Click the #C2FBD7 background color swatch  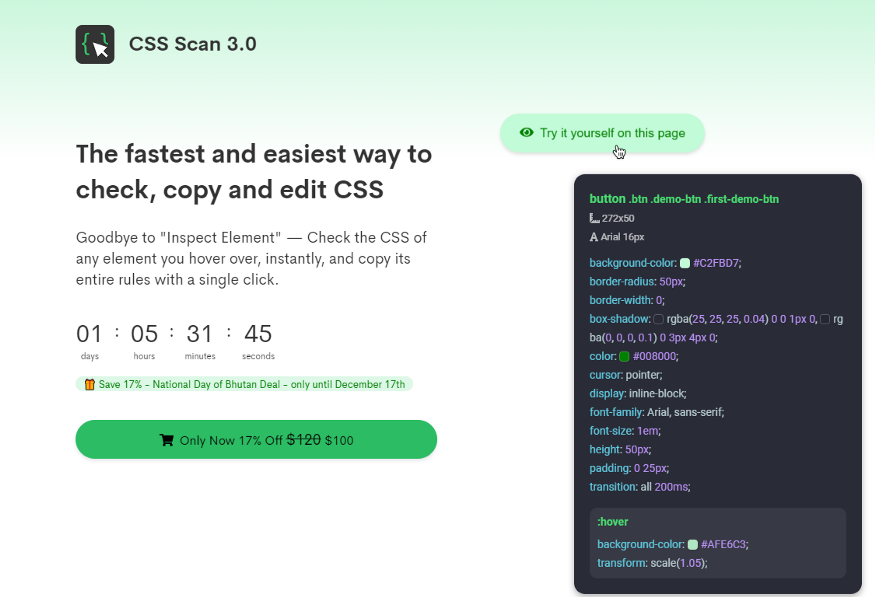point(685,263)
